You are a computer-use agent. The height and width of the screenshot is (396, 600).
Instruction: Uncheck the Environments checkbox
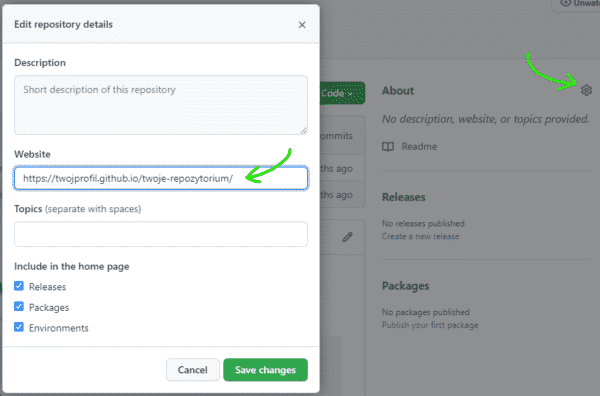click(x=19, y=327)
